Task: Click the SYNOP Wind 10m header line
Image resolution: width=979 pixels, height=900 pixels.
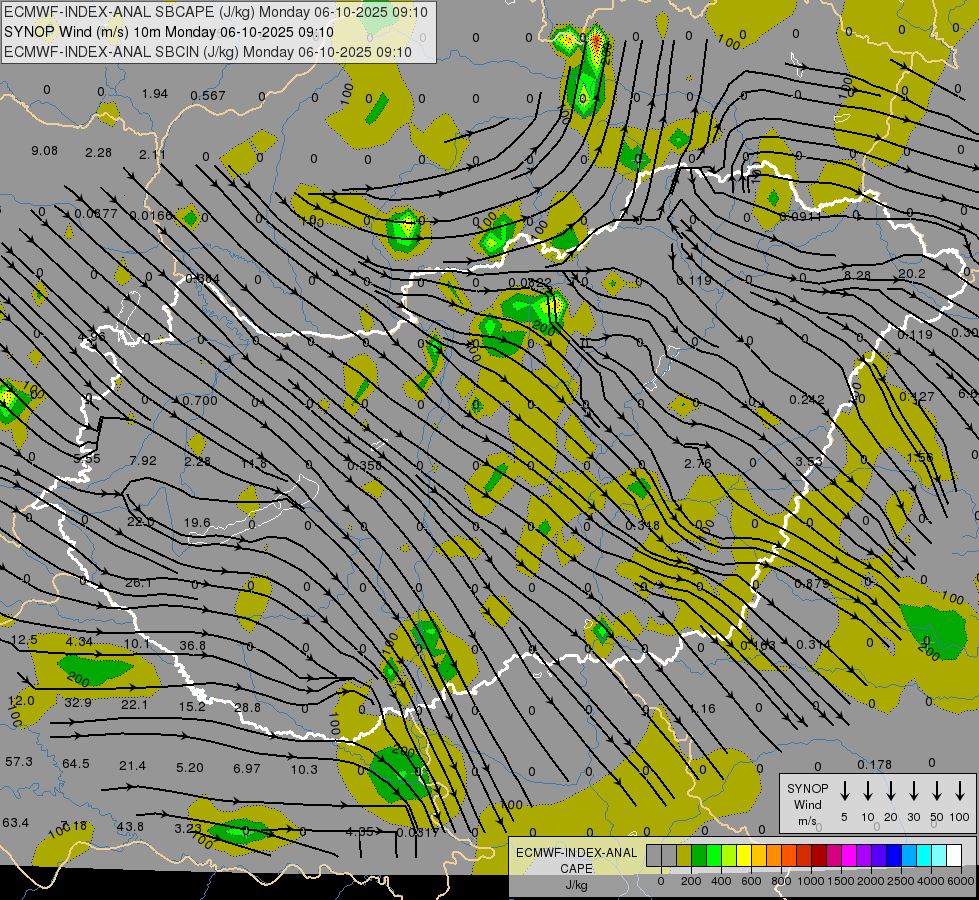Action: click(169, 32)
